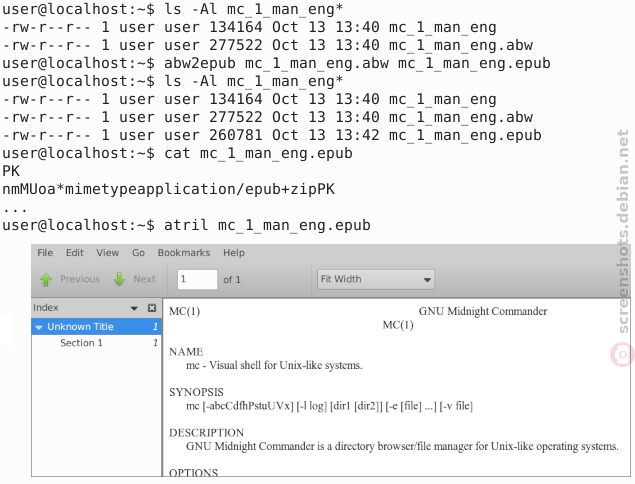Click 'mc - Visual shell for Unix-like systems.' line

(274, 365)
